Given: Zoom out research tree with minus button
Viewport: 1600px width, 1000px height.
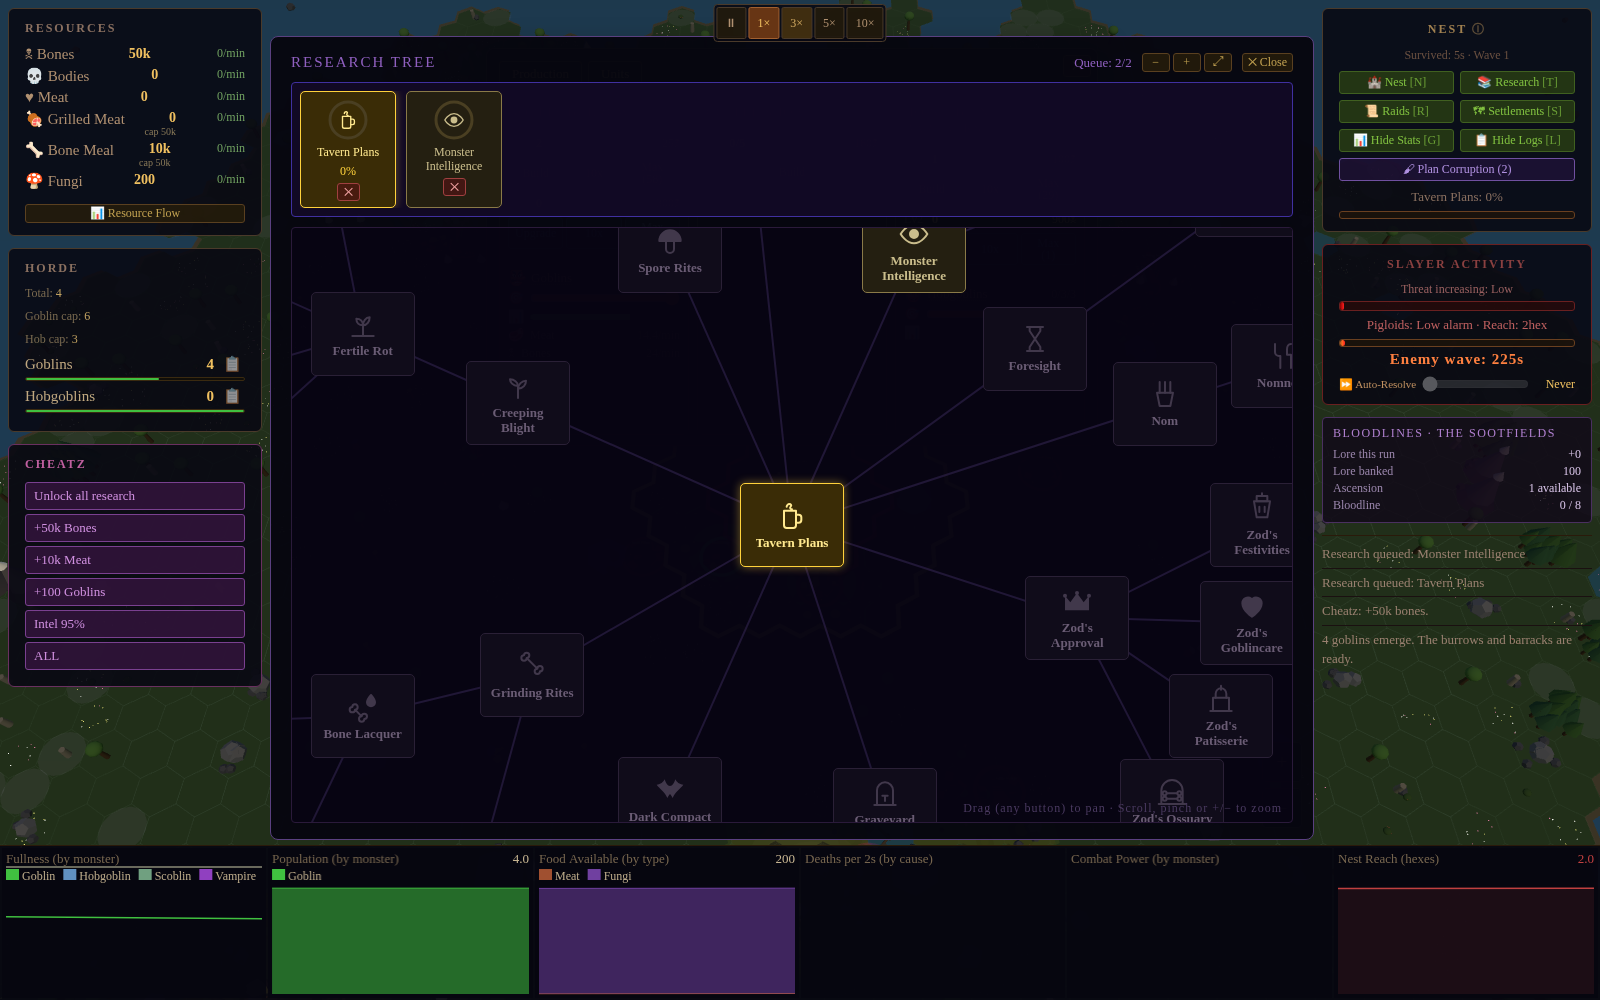Looking at the screenshot, I should (x=1156, y=62).
